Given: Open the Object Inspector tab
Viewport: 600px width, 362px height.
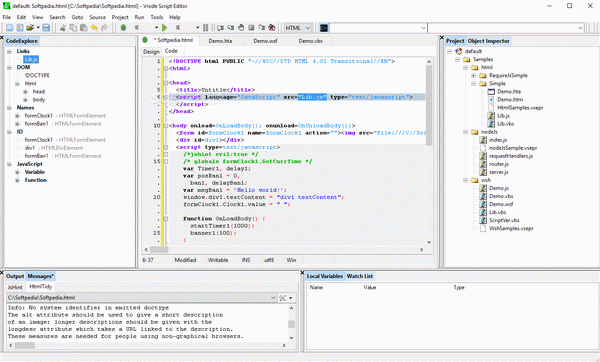Looking at the screenshot, I should click(488, 41).
